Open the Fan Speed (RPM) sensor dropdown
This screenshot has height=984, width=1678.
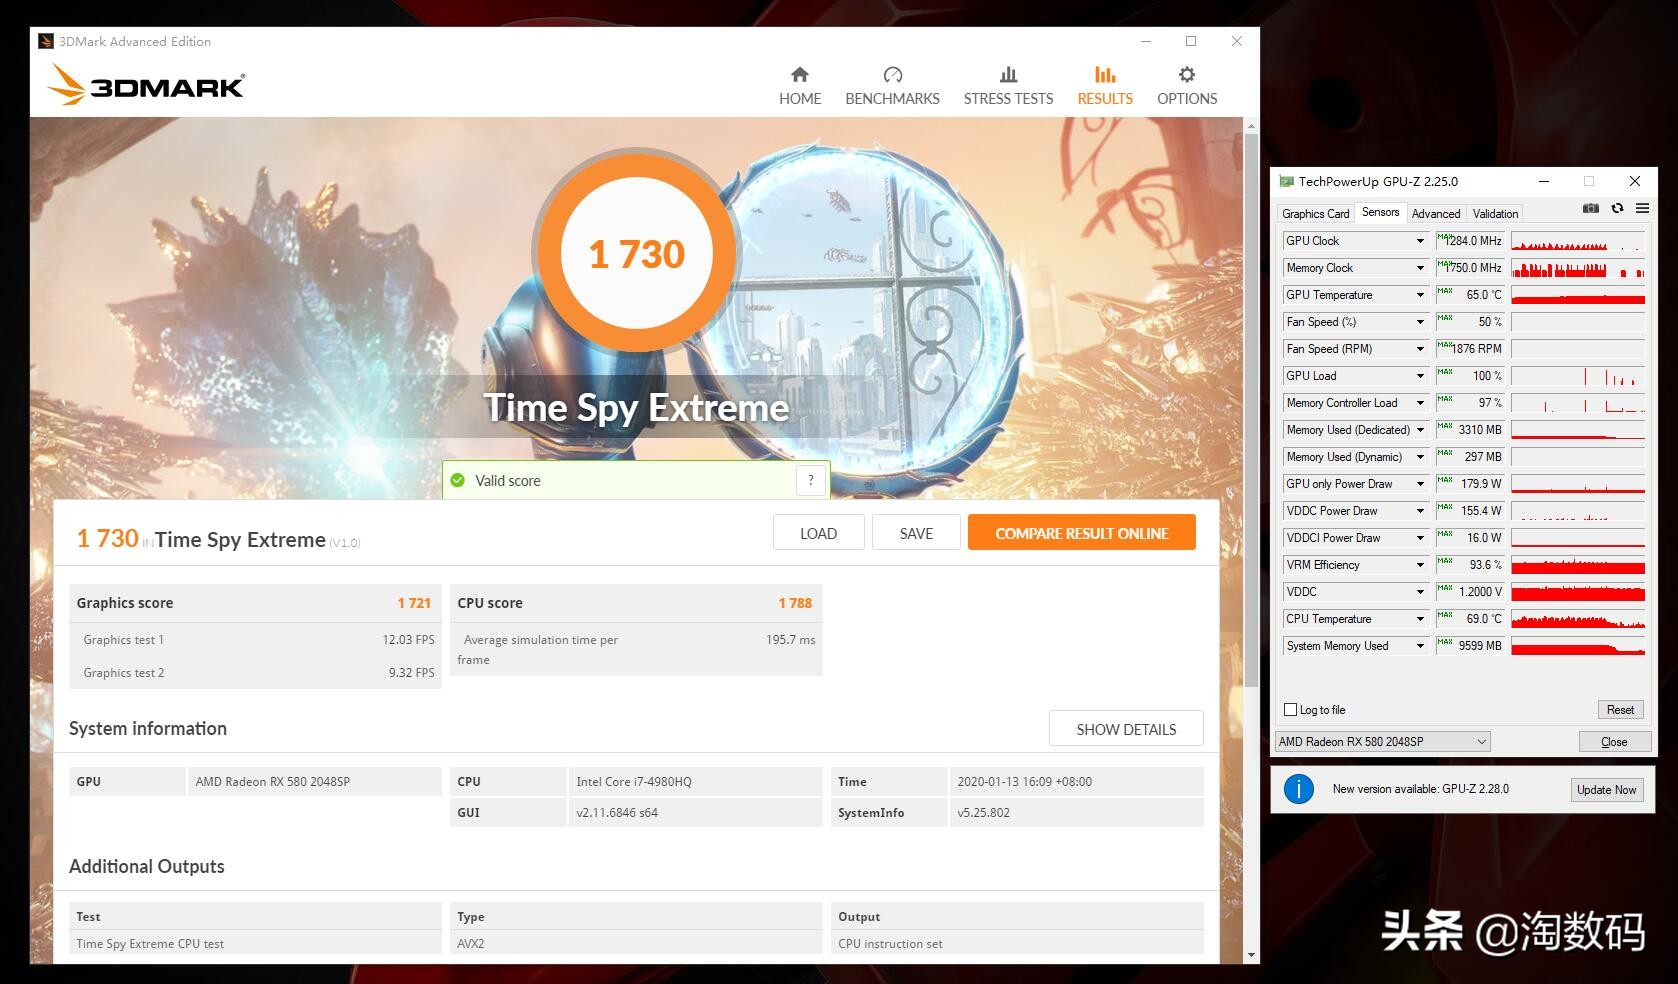(x=1421, y=348)
